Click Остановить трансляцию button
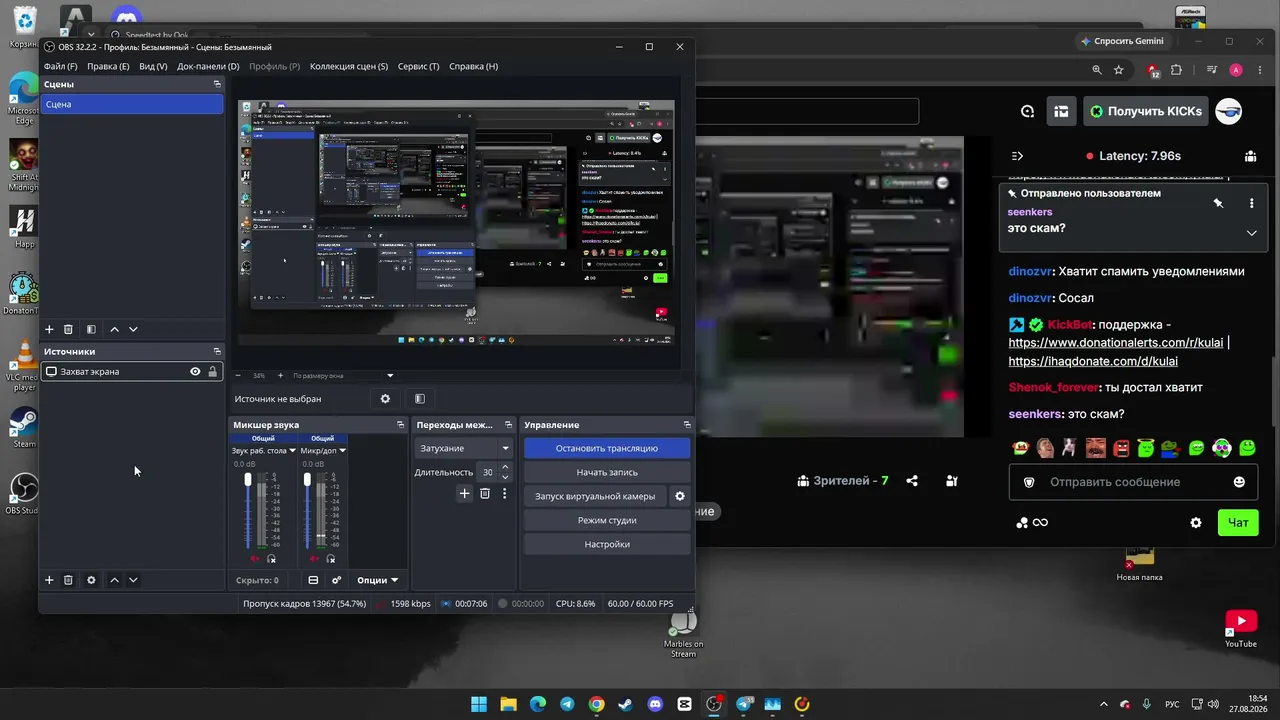The height and width of the screenshot is (720, 1280). [607, 448]
